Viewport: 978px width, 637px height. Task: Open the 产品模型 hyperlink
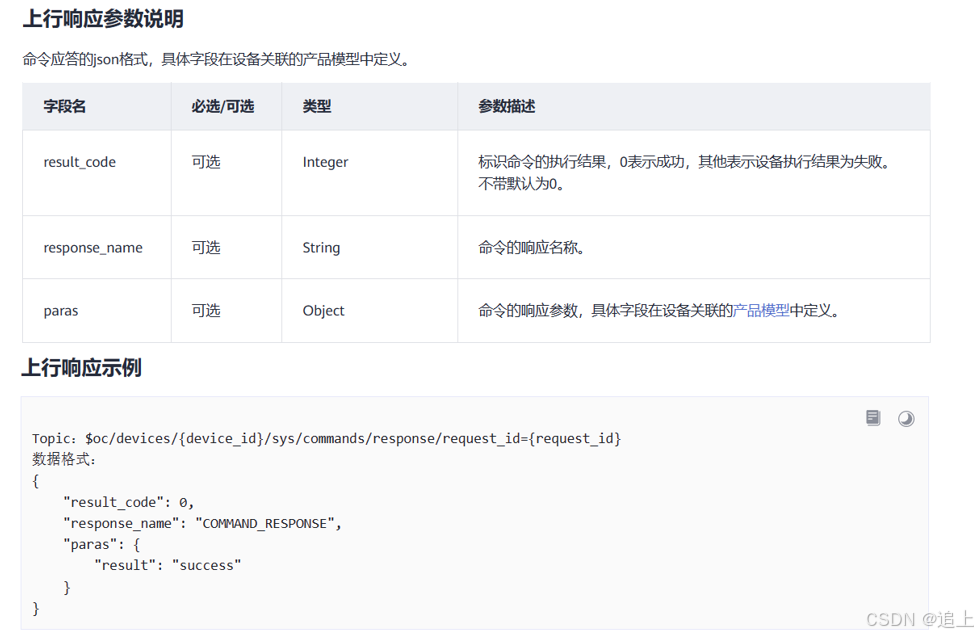761,310
